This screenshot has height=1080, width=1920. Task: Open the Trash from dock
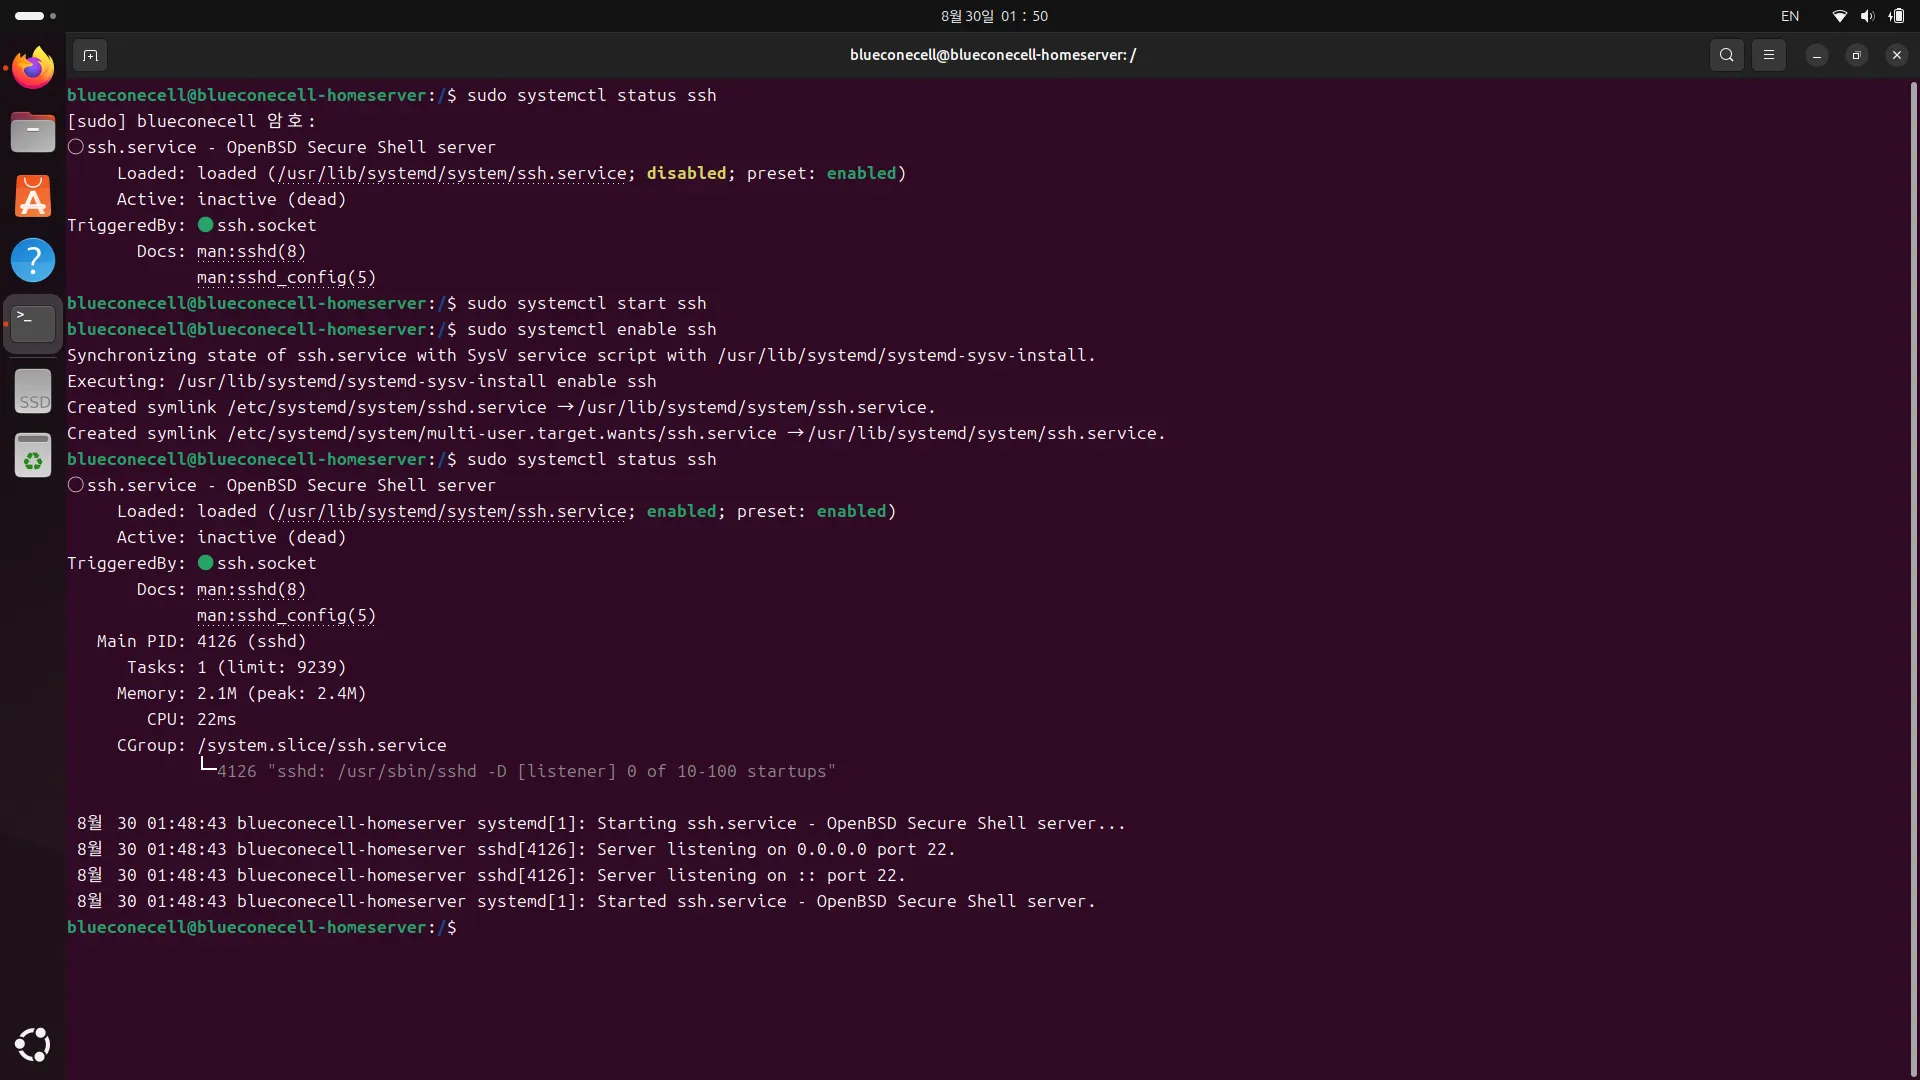[x=33, y=456]
